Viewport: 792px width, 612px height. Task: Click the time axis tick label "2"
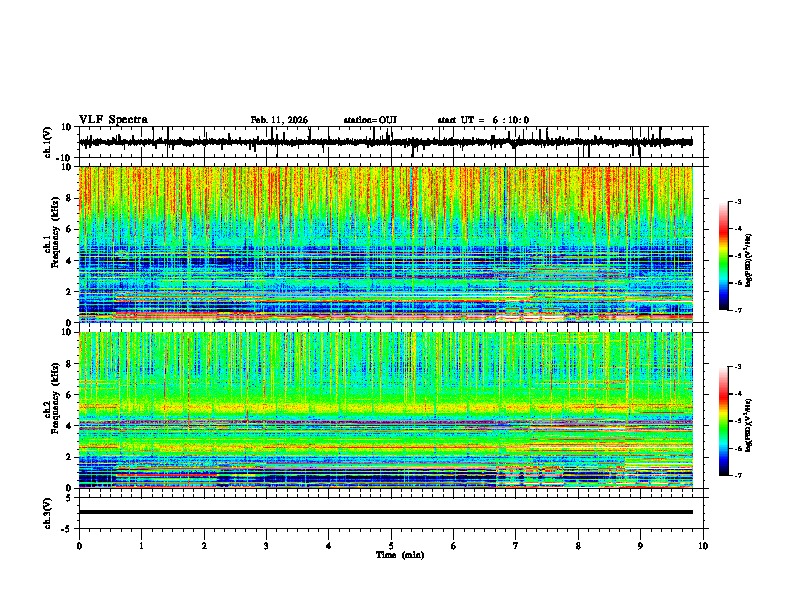coord(204,546)
